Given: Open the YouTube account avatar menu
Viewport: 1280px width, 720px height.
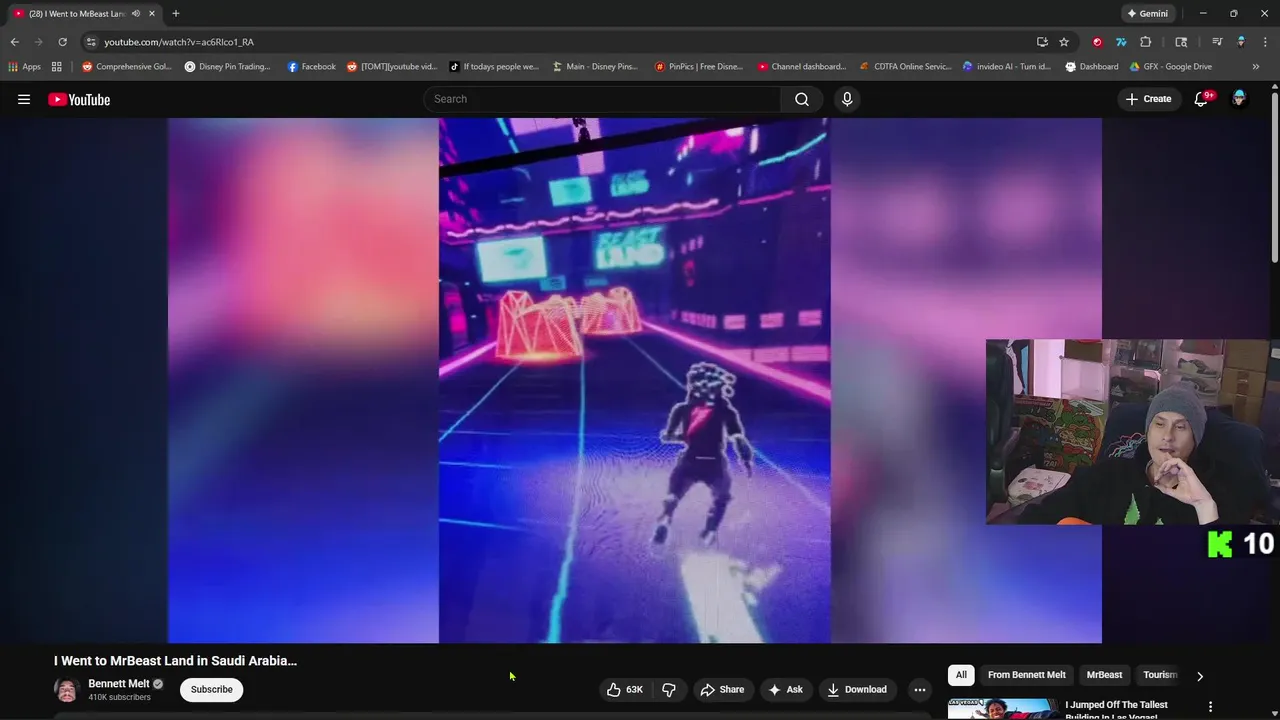Looking at the screenshot, I should 1239,99.
